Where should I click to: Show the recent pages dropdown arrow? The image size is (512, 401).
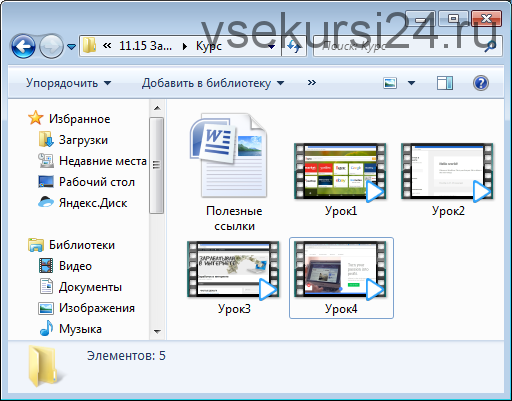pos(71,47)
